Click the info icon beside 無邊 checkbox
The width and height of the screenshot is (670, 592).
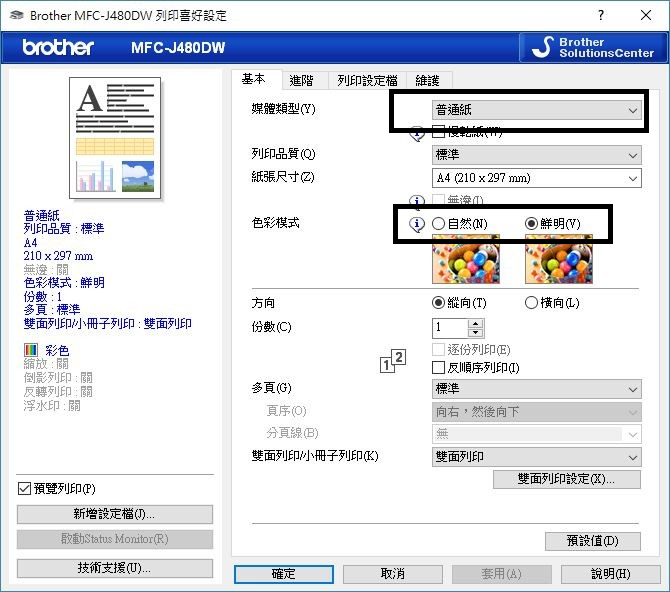(417, 200)
